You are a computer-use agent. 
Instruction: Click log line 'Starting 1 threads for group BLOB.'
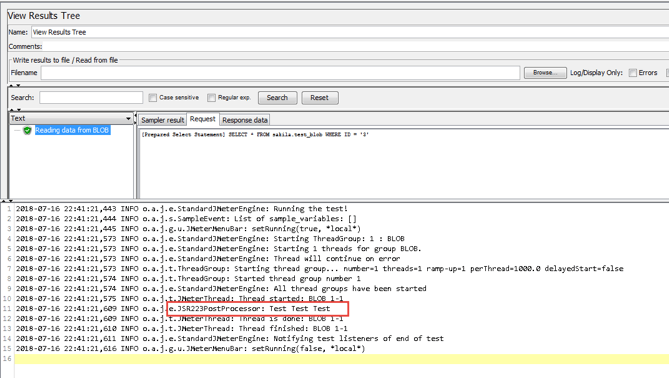(x=218, y=248)
